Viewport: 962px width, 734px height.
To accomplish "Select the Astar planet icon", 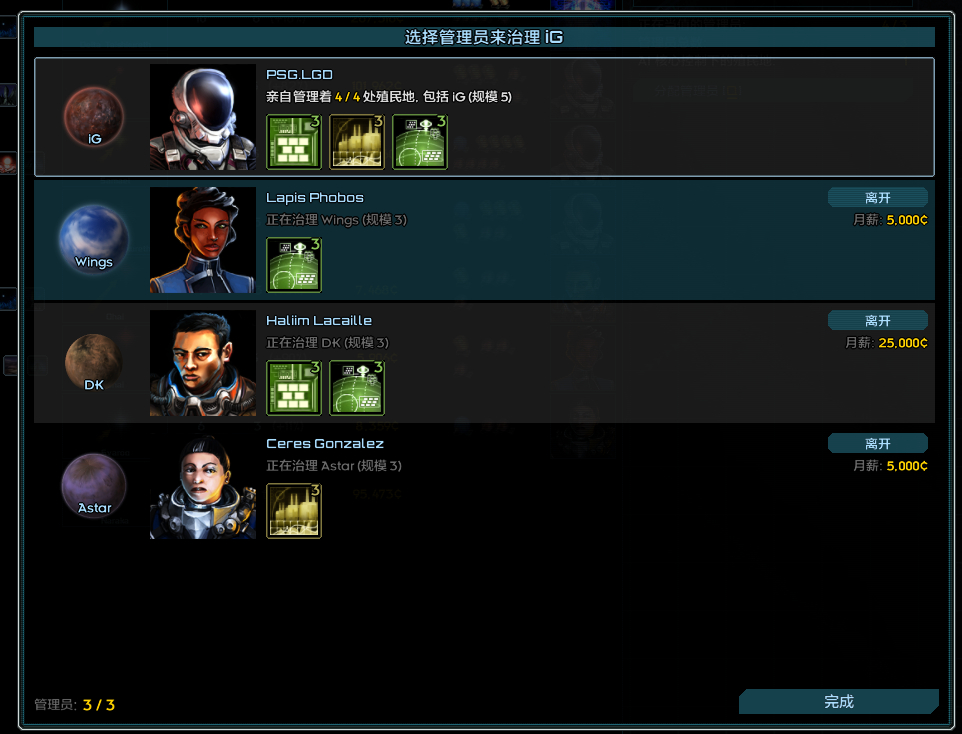I will (94, 485).
